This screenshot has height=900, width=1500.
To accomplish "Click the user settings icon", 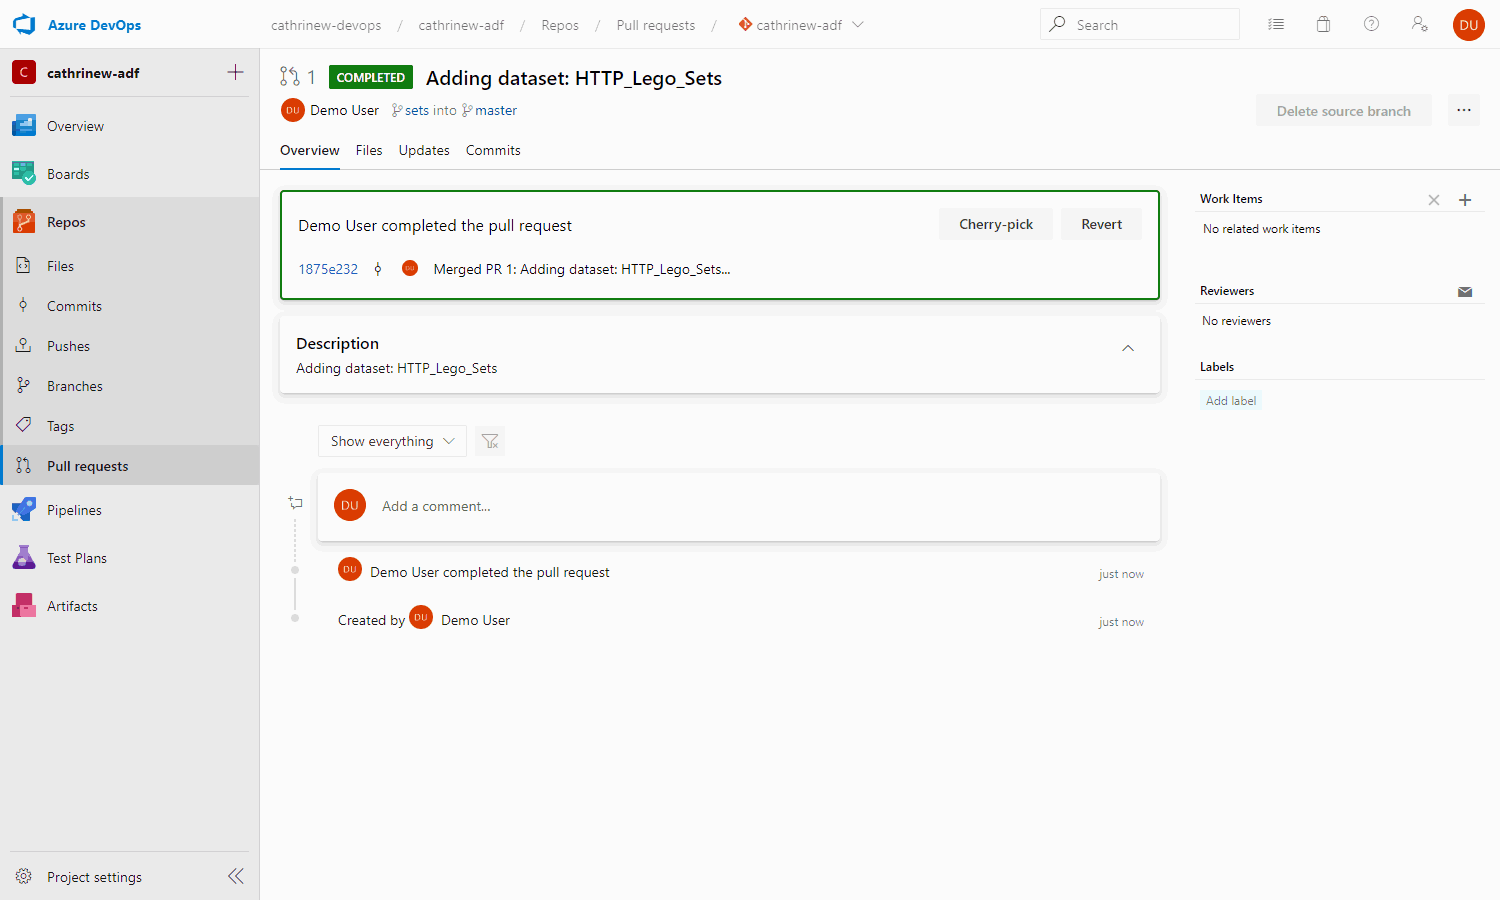I will click(1419, 25).
